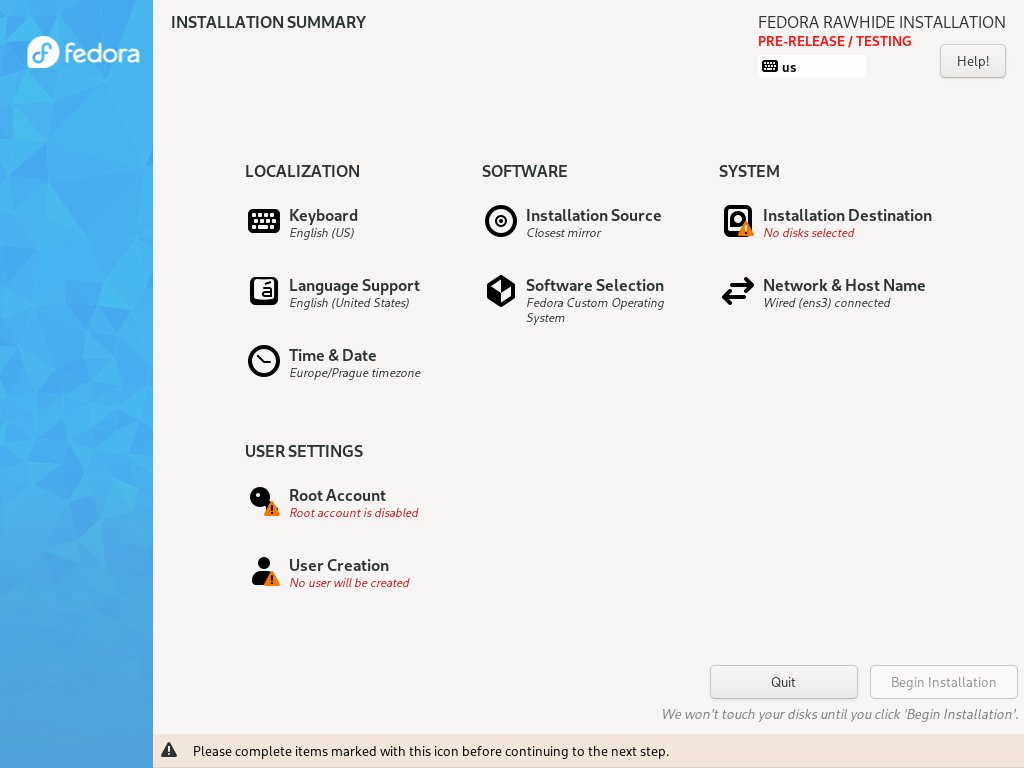Click 'English (US)' keyboard status text
1024x768 pixels.
(321, 233)
